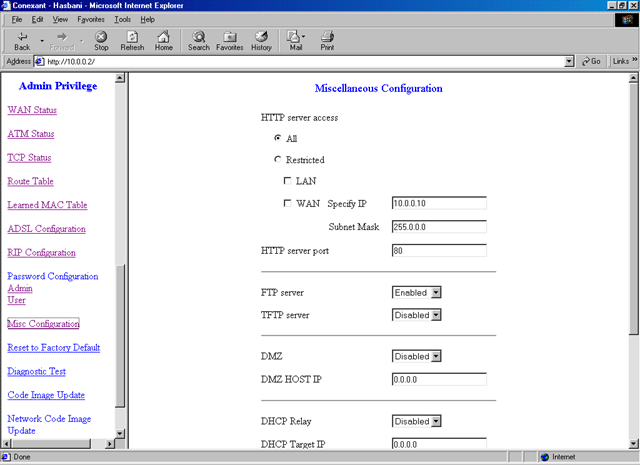This screenshot has height=465, width=640.
Task: Open the Help menu
Action: click(147, 19)
